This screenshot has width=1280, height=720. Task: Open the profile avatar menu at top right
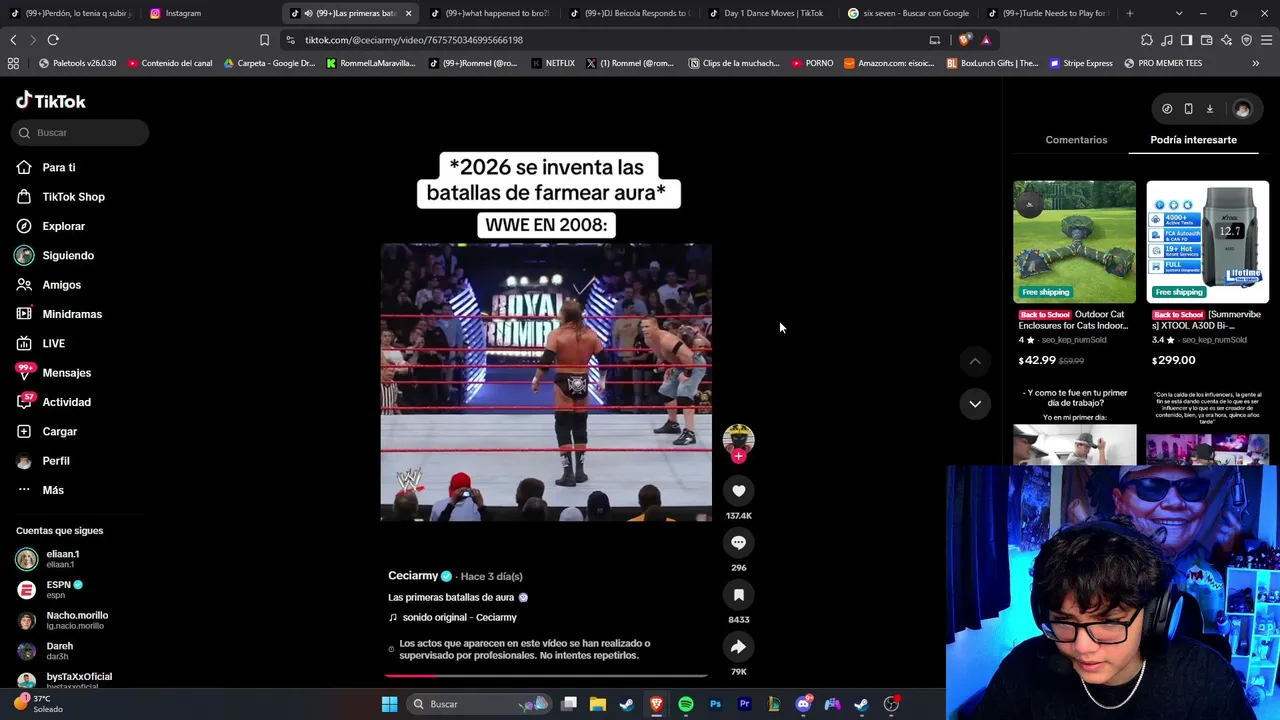tap(1242, 109)
